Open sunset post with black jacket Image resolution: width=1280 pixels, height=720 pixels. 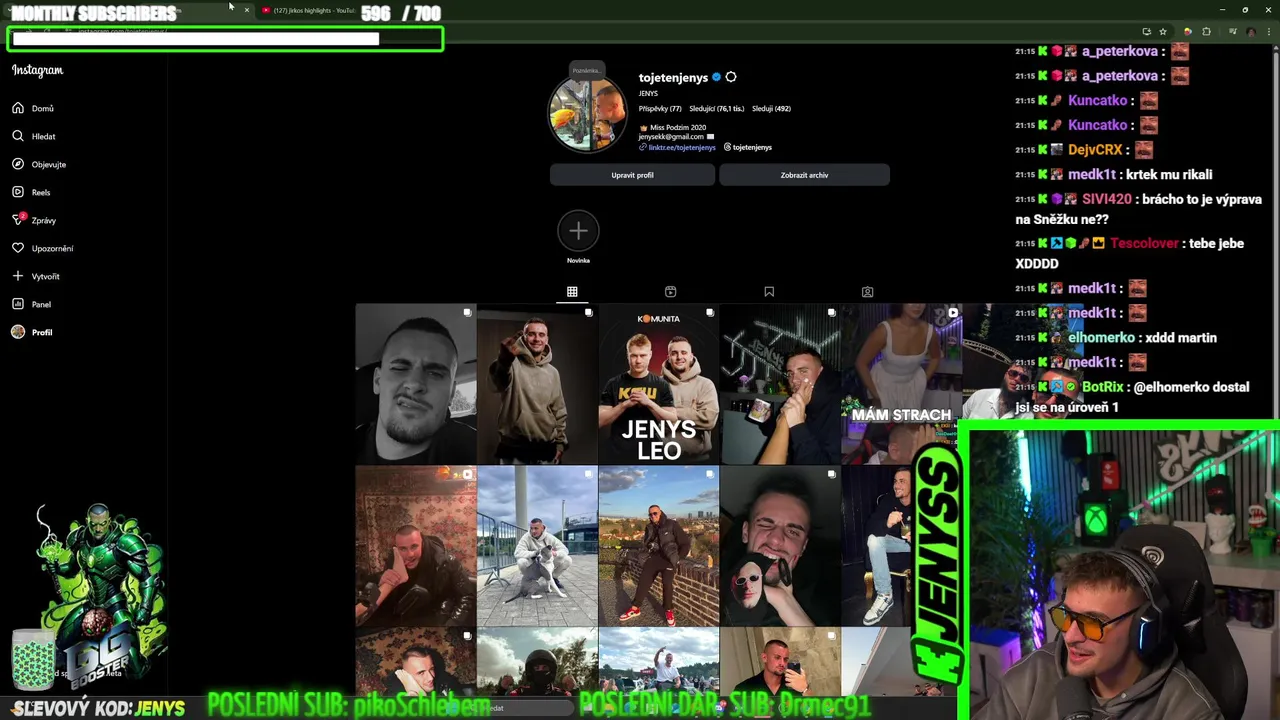click(658, 546)
